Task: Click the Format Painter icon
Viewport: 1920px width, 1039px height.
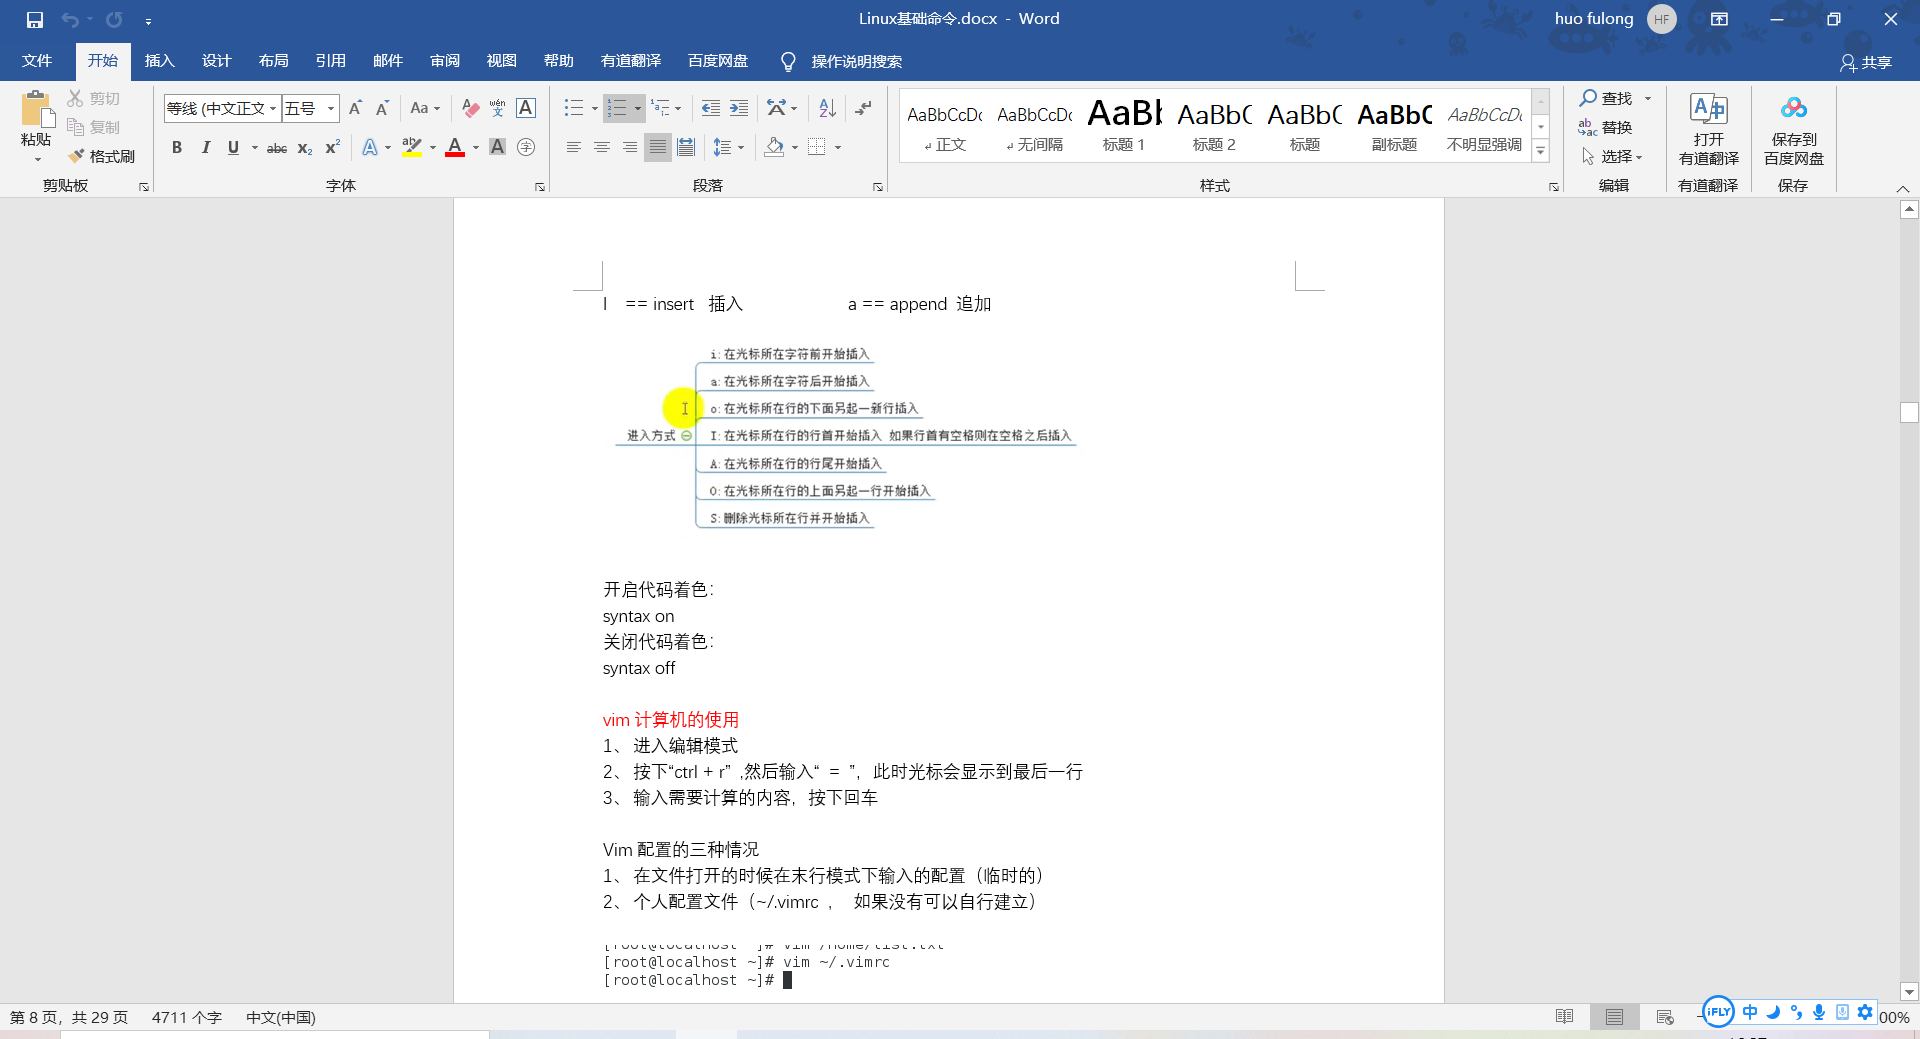Action: click(x=75, y=156)
